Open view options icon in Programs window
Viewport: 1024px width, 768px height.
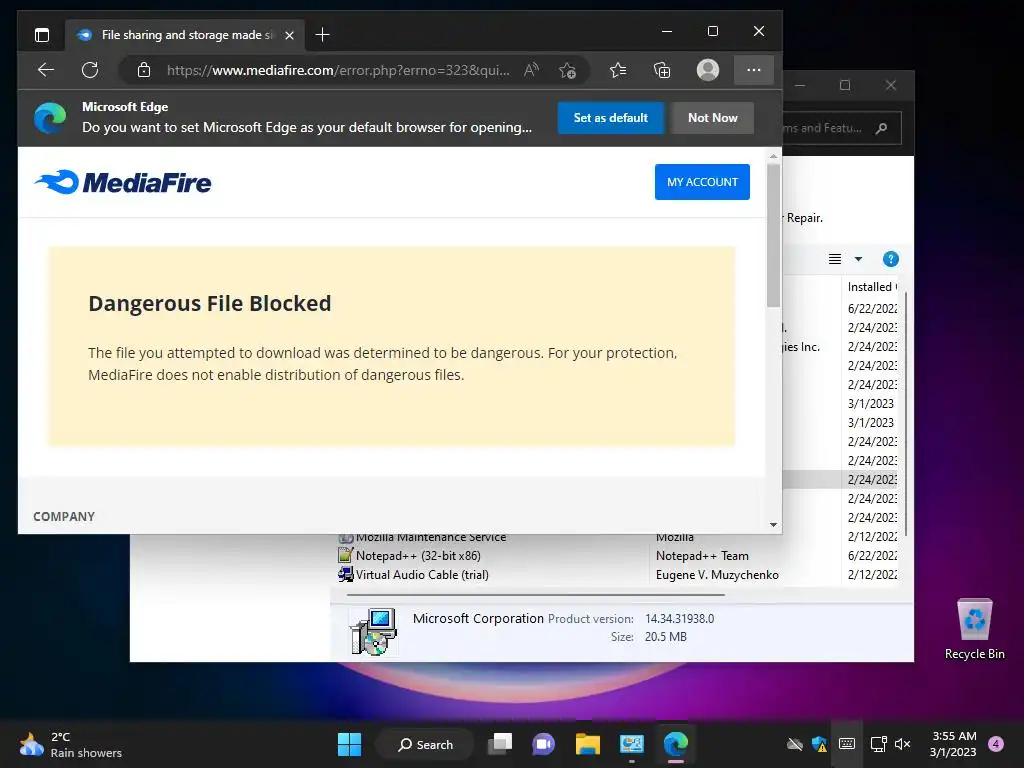pyautogui.click(x=835, y=259)
